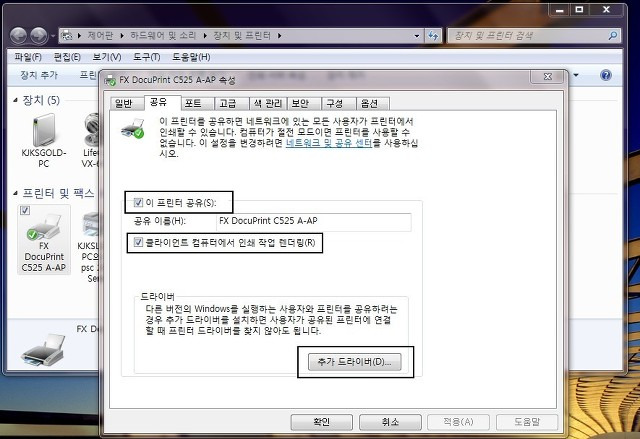Open the '네트워크 및 공유 센터' link
Viewport: 640px width, 439px height.
tap(329, 143)
